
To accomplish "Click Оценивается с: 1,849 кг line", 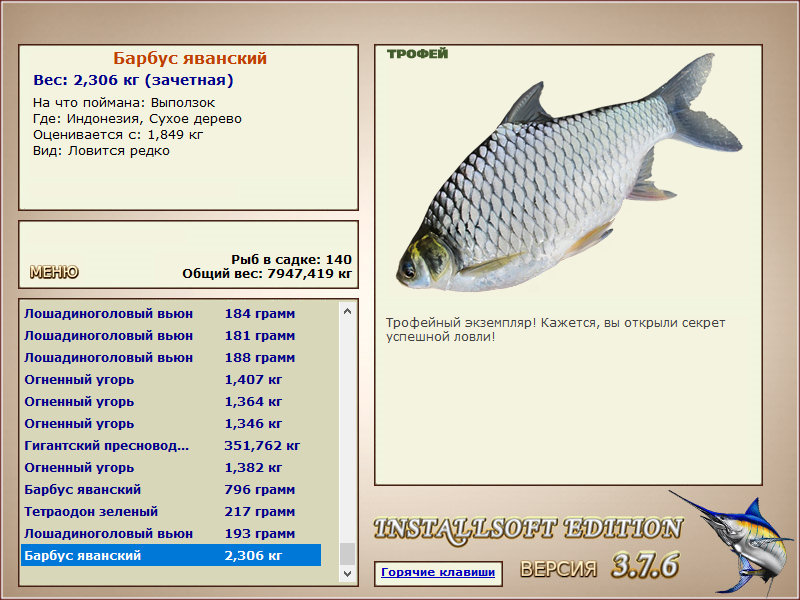I will click(118, 135).
